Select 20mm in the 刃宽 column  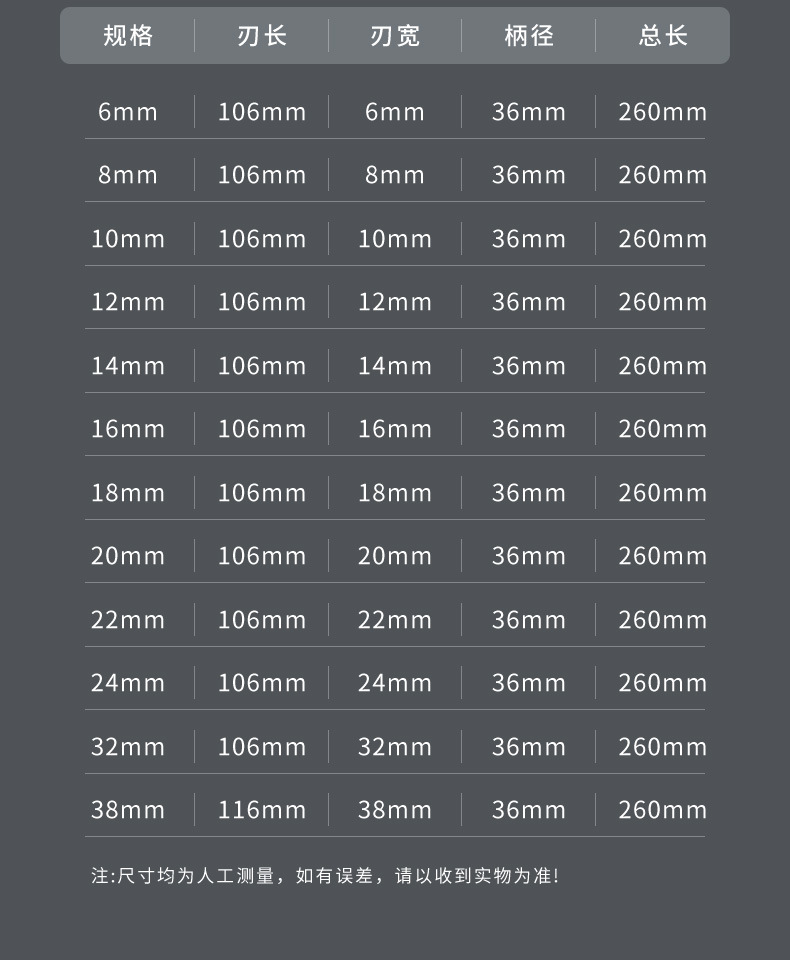395,556
